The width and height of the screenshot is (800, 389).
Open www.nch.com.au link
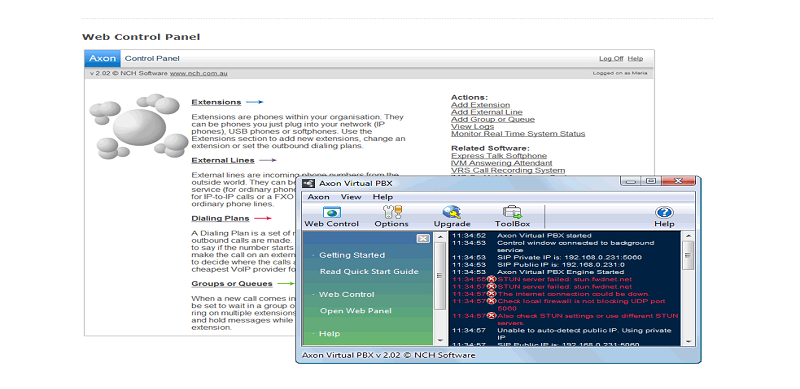[198, 74]
